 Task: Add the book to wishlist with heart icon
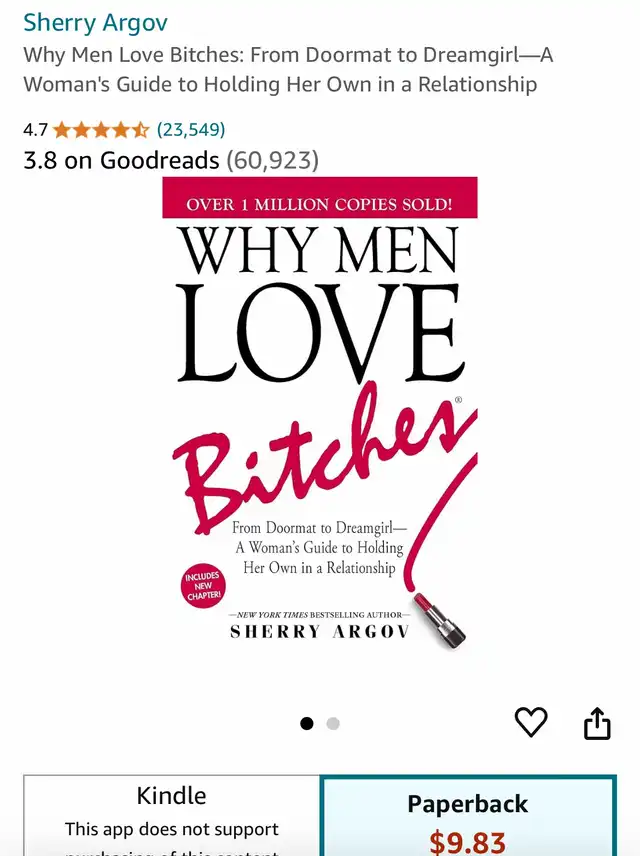point(531,722)
